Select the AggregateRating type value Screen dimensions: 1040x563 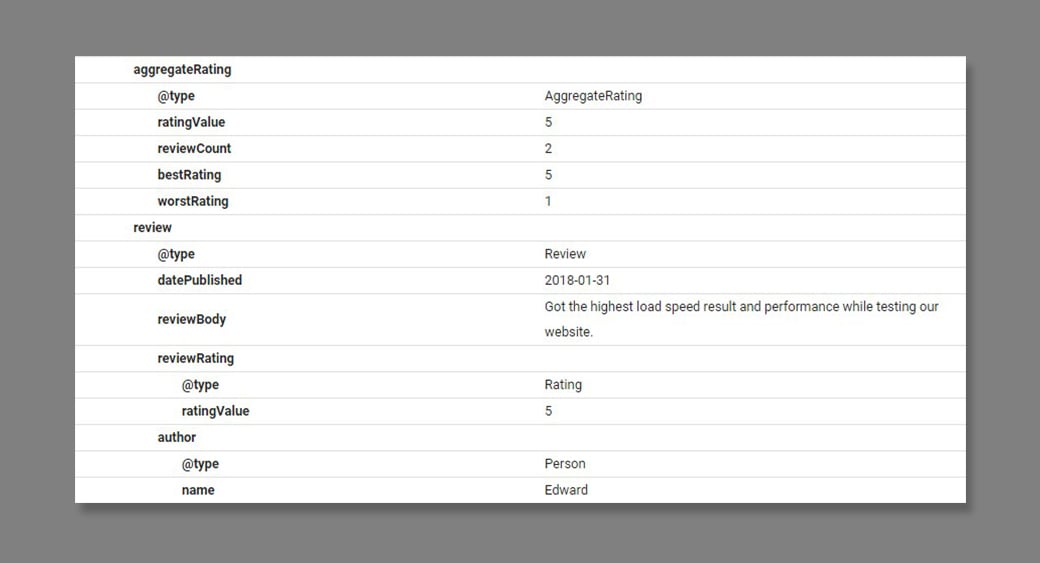pyautogui.click(x=593, y=96)
